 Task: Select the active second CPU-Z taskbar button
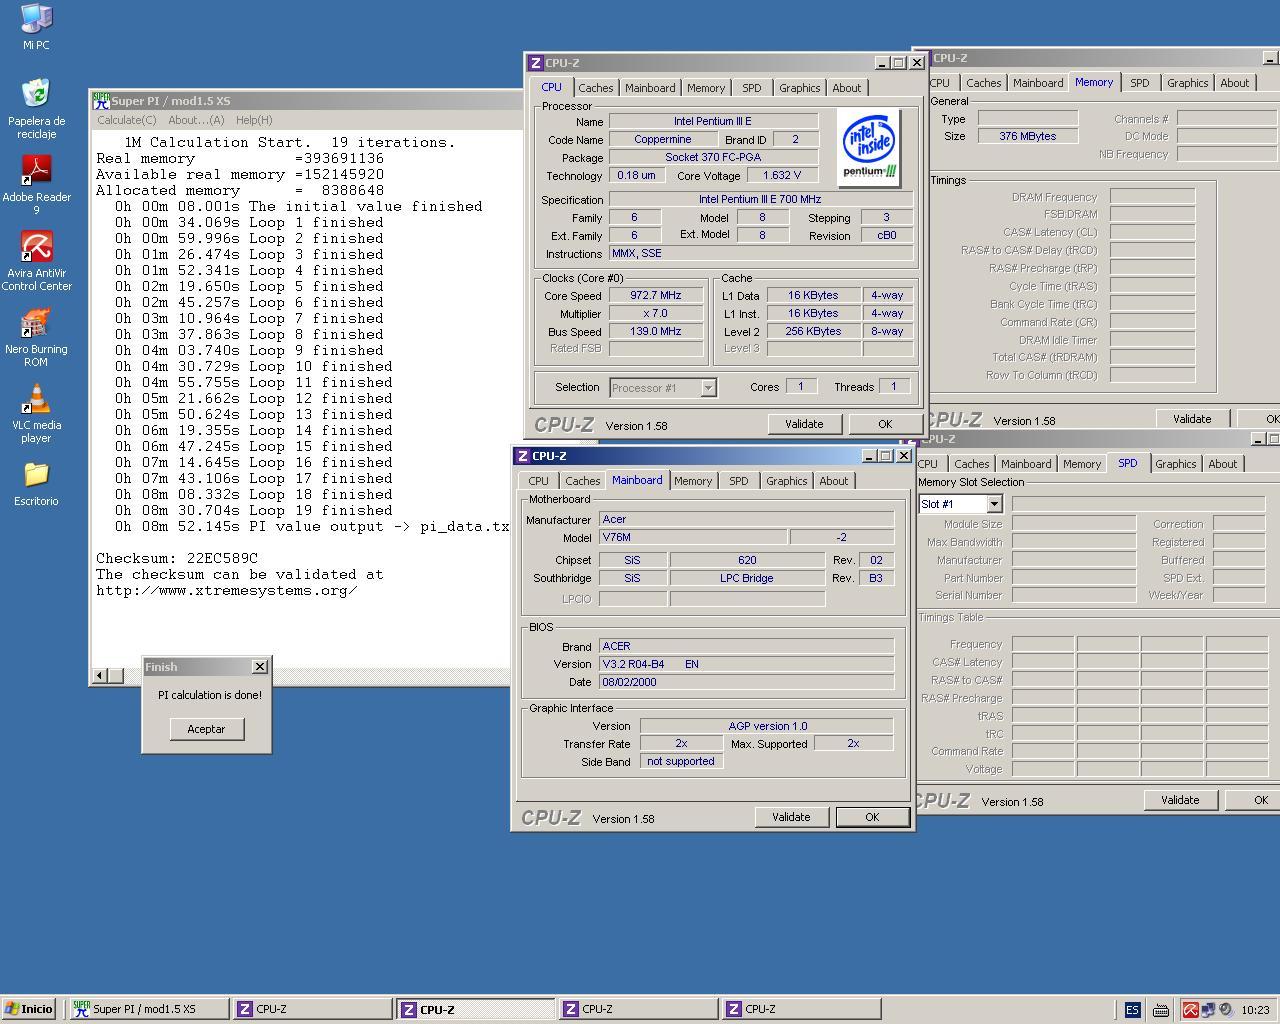pyautogui.click(x=476, y=1010)
